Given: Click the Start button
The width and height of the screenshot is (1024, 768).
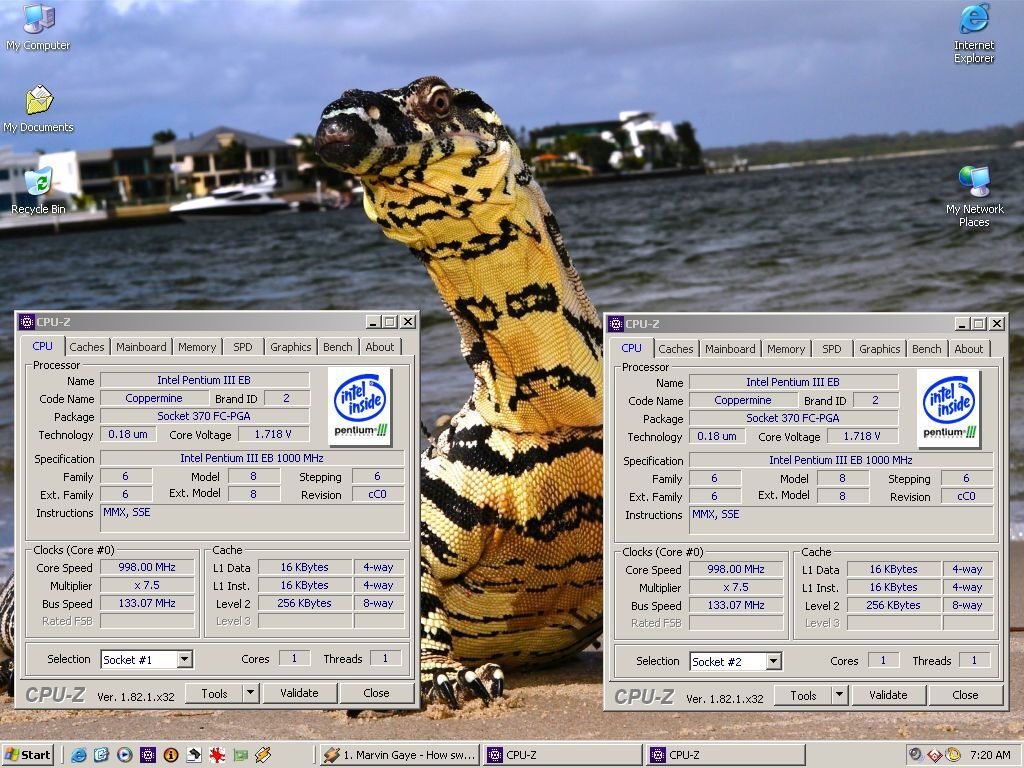Looking at the screenshot, I should coord(28,755).
